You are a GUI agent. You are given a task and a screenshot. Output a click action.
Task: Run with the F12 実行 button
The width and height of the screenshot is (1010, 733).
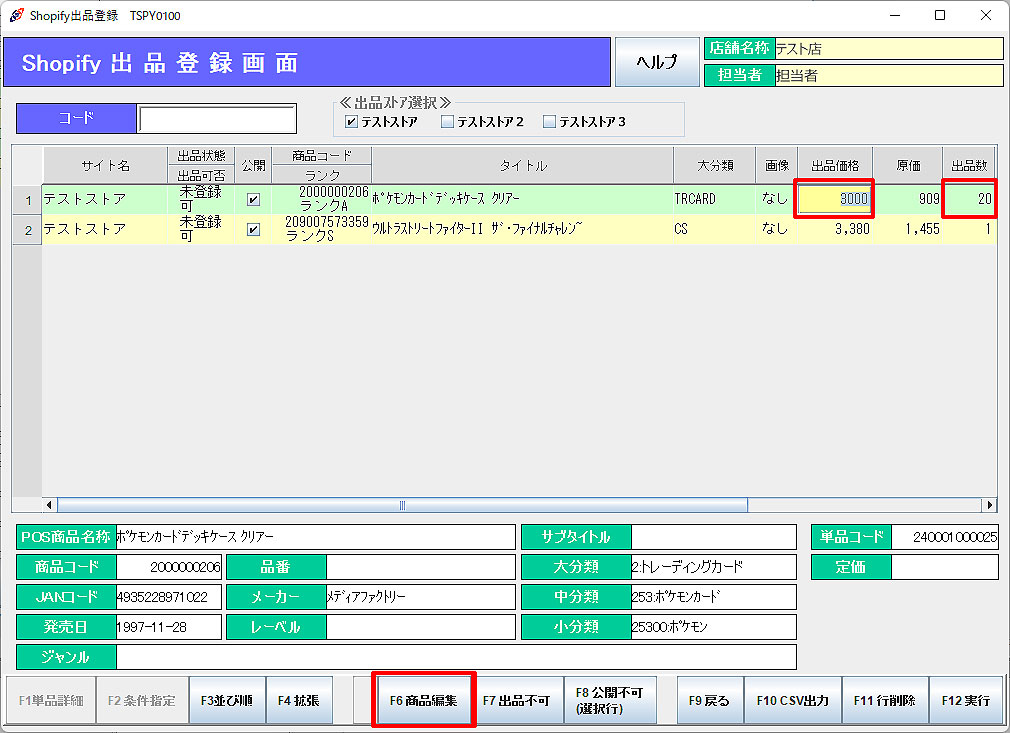coord(965,700)
